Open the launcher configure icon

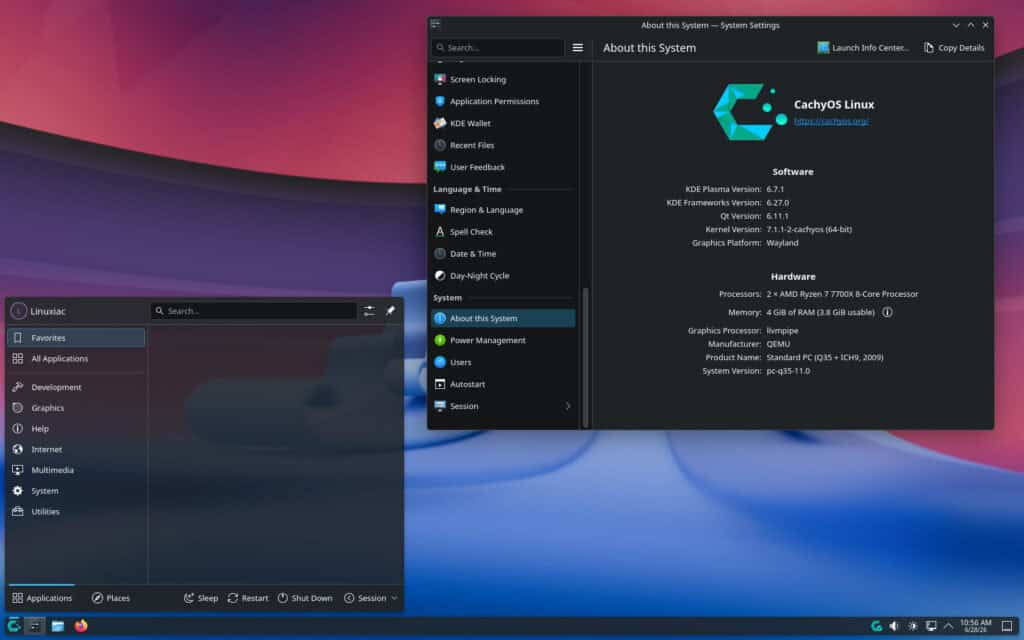(369, 311)
